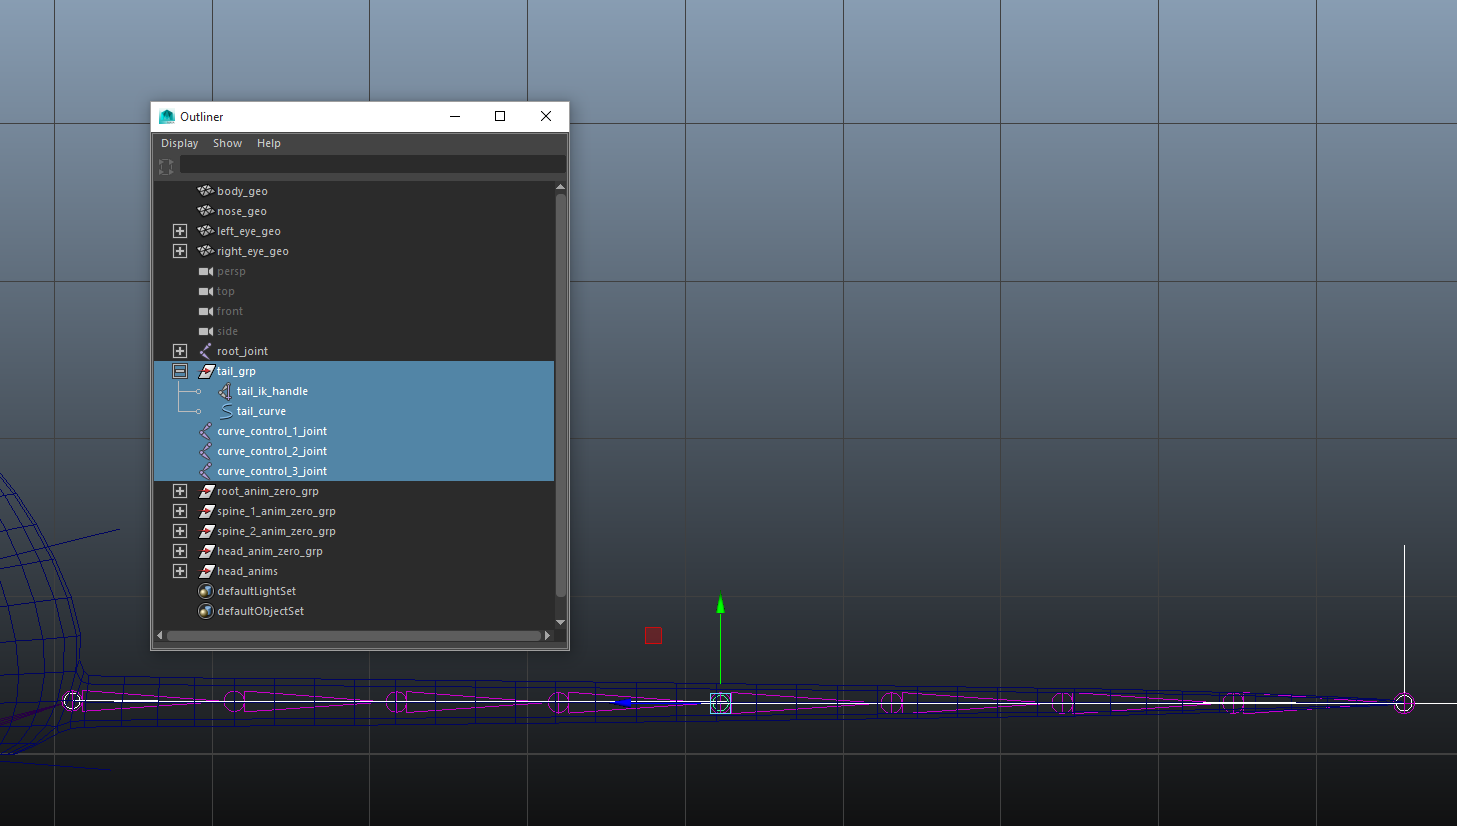Image resolution: width=1457 pixels, height=826 pixels.
Task: Click the Outliner vertical scrollbar down arrow
Action: [x=560, y=622]
